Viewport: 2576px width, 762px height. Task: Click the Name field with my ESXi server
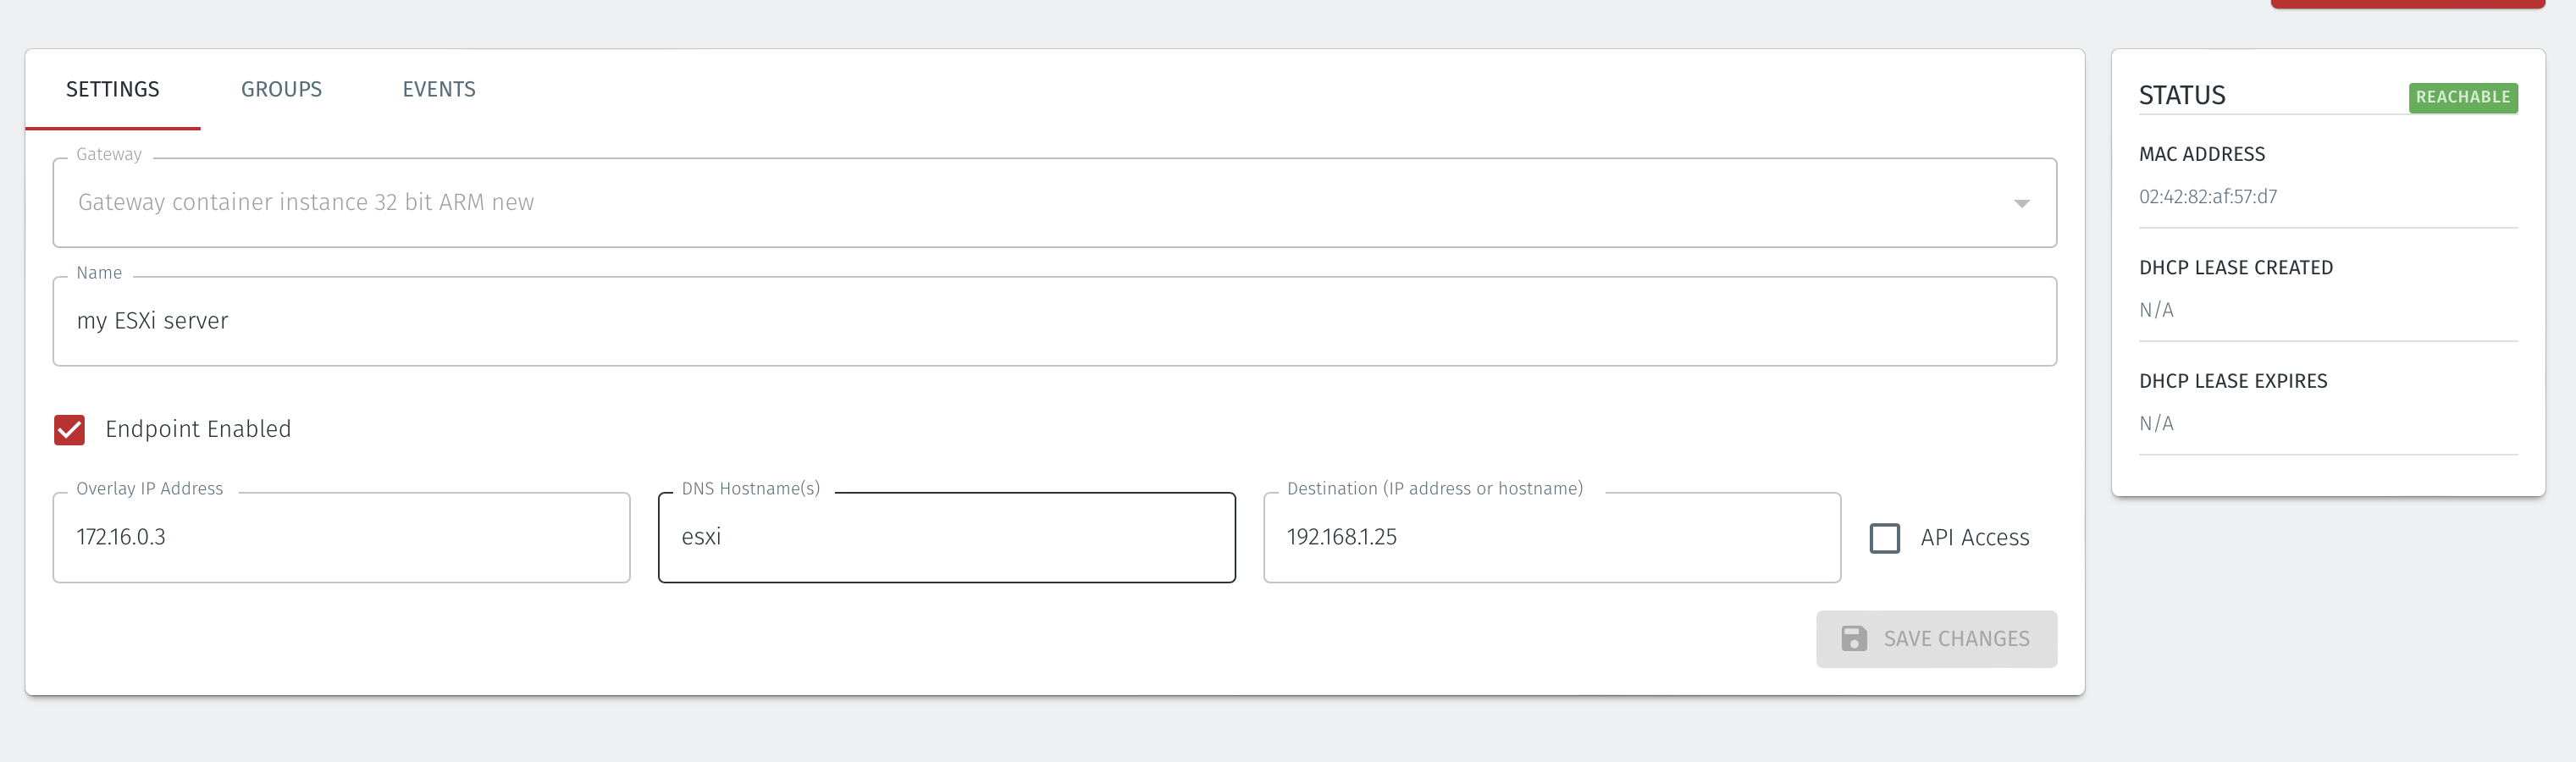point(1054,321)
